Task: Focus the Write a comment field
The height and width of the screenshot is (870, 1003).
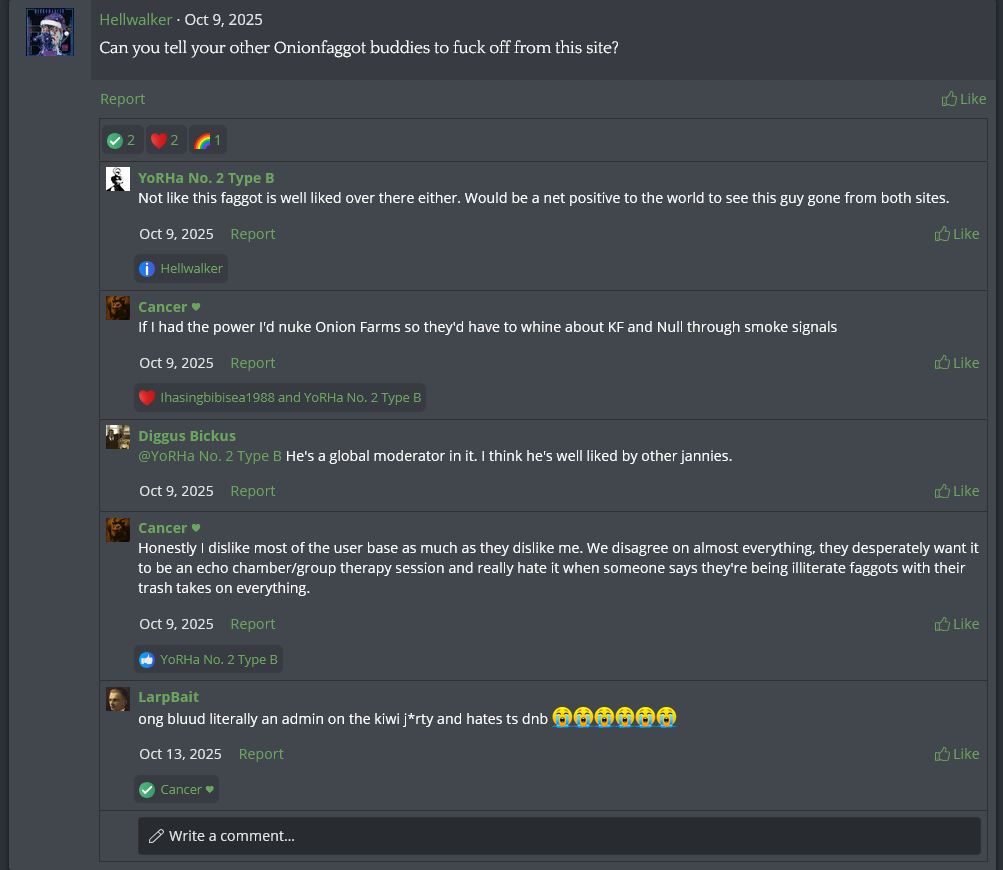Action: coord(558,836)
